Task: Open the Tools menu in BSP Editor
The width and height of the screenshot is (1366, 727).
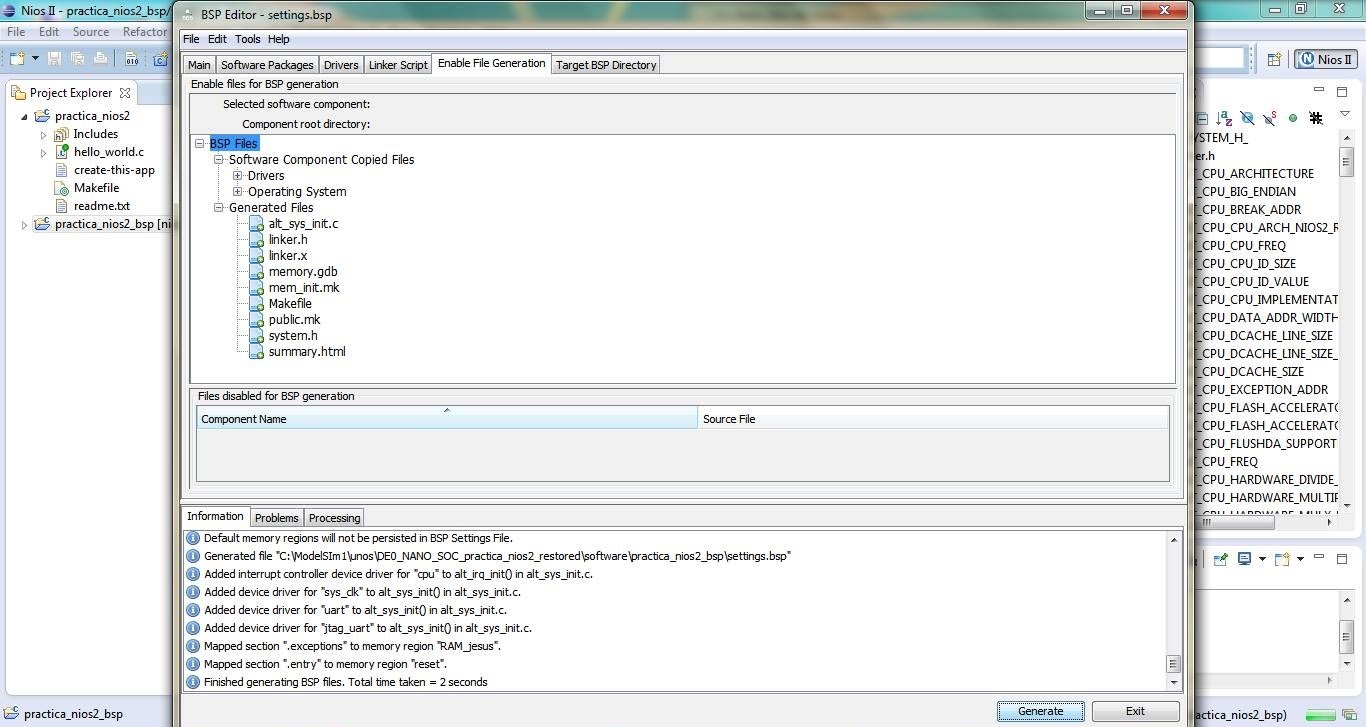Action: click(x=247, y=39)
